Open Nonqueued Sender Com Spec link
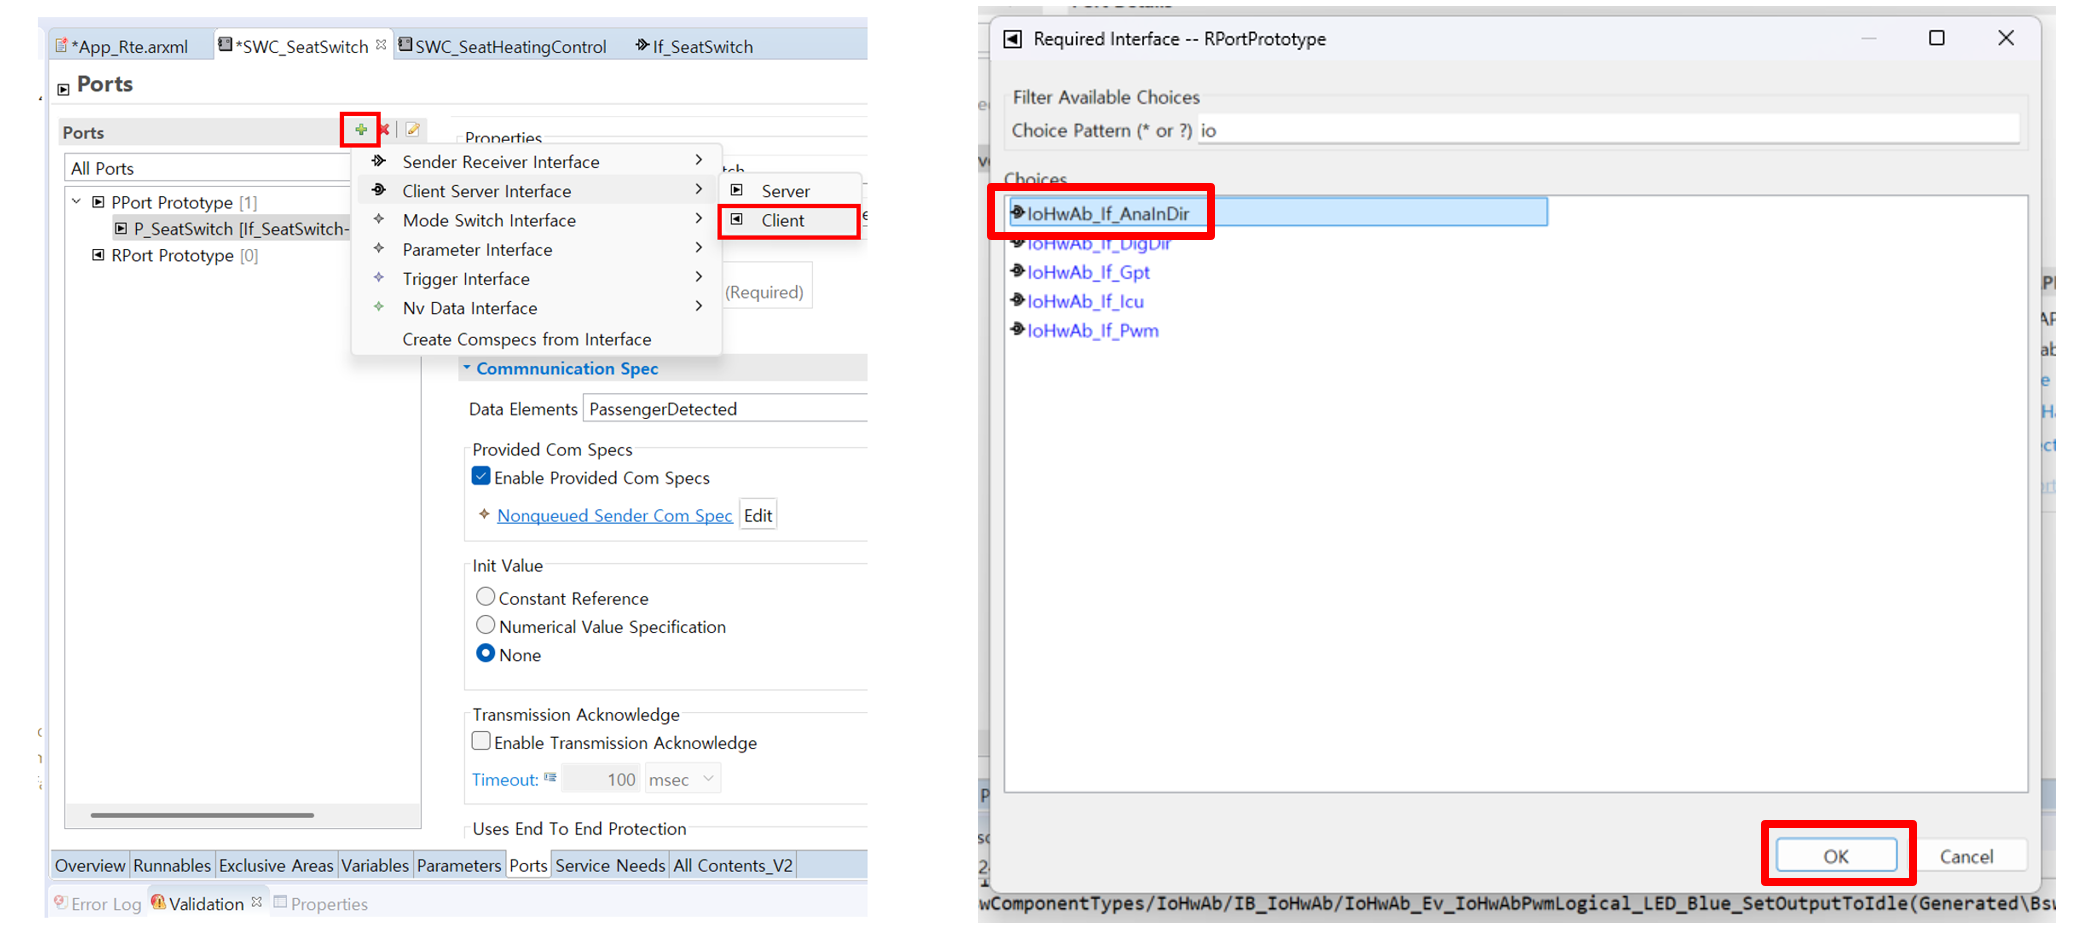 (614, 515)
